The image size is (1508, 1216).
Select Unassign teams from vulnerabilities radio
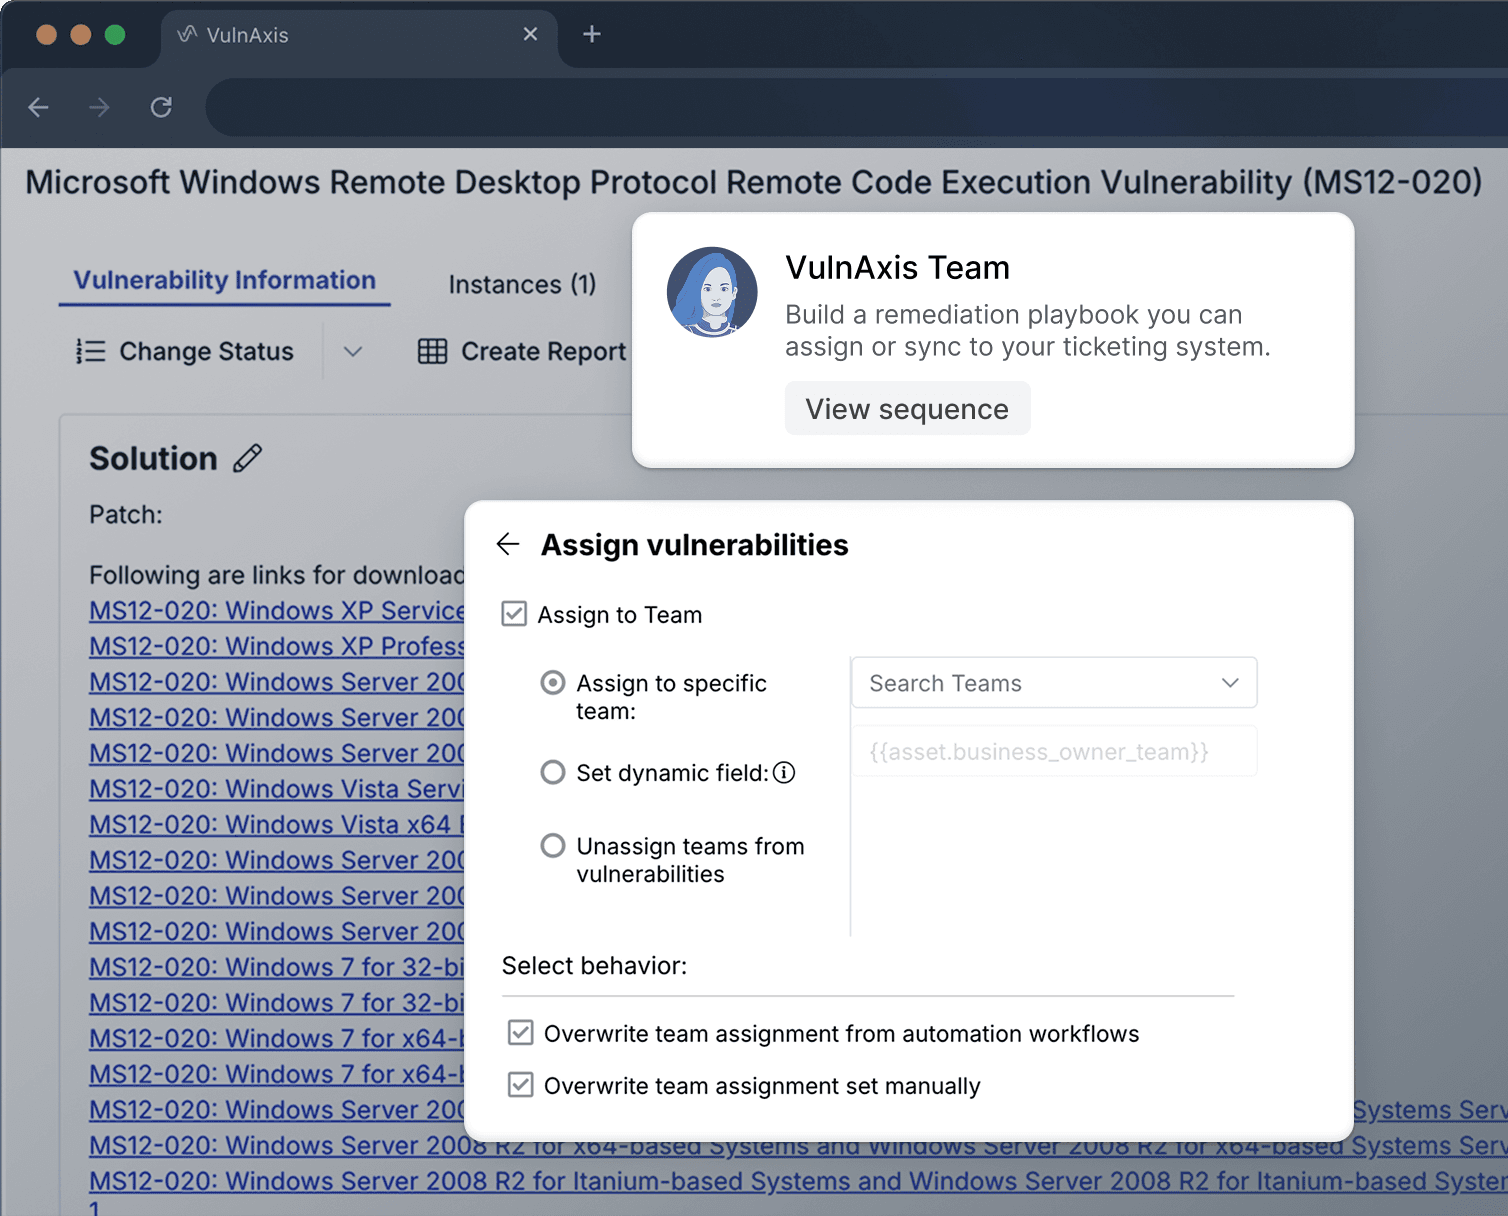pyautogui.click(x=553, y=846)
